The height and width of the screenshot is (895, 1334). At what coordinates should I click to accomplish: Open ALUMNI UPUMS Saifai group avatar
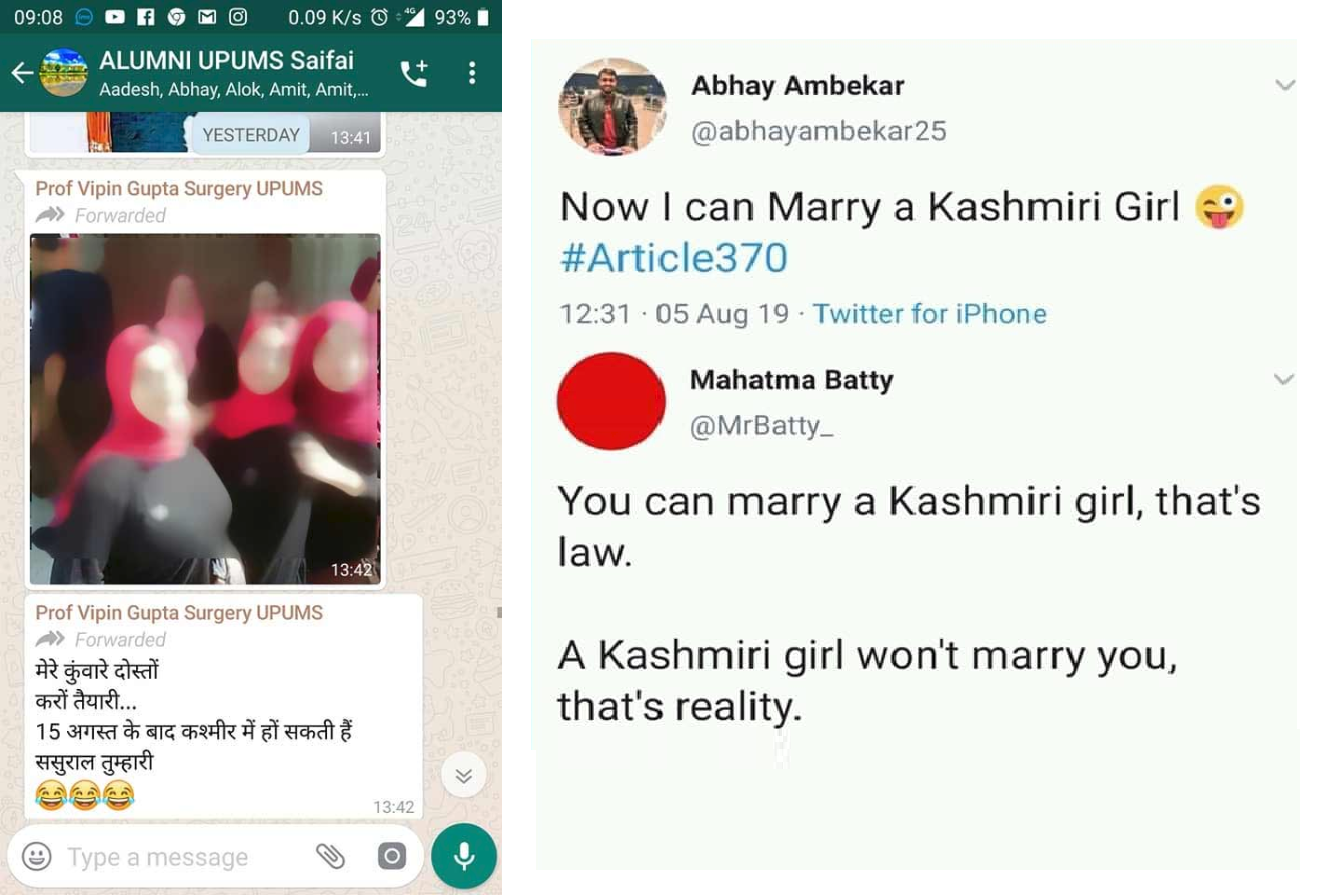point(64,73)
